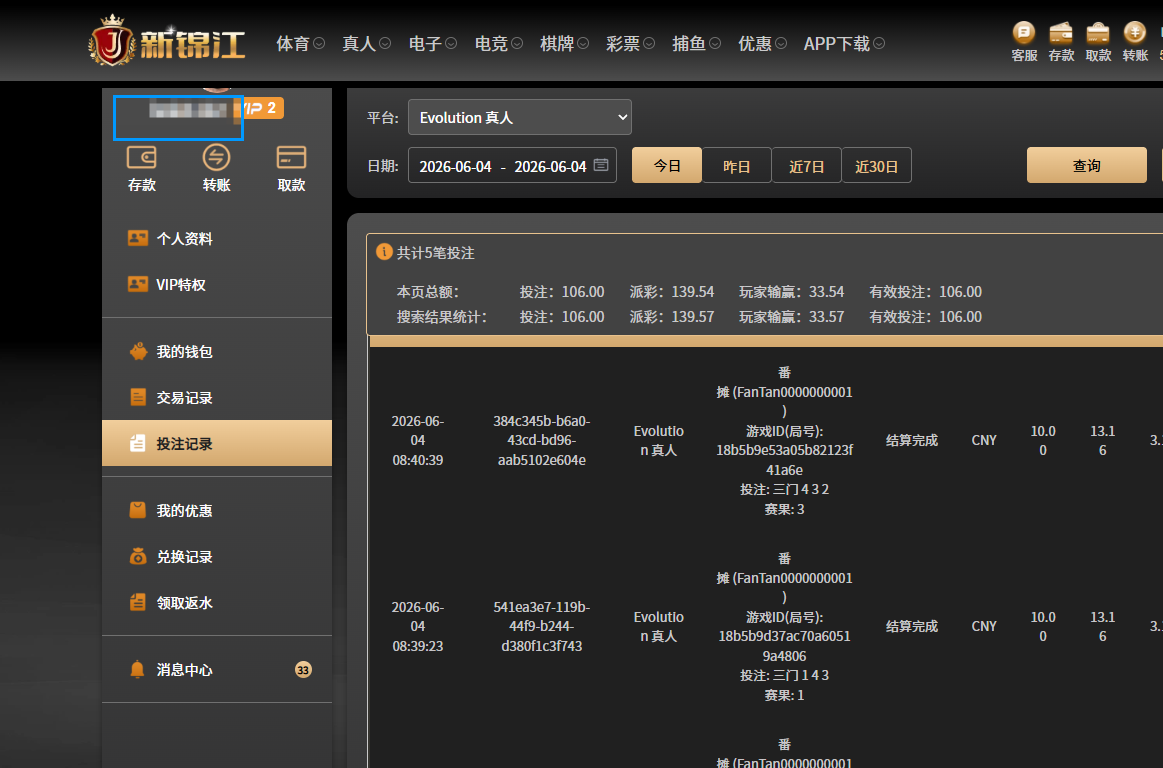Click the 33 unread messages badge
The width and height of the screenshot is (1163, 768).
pos(303,670)
